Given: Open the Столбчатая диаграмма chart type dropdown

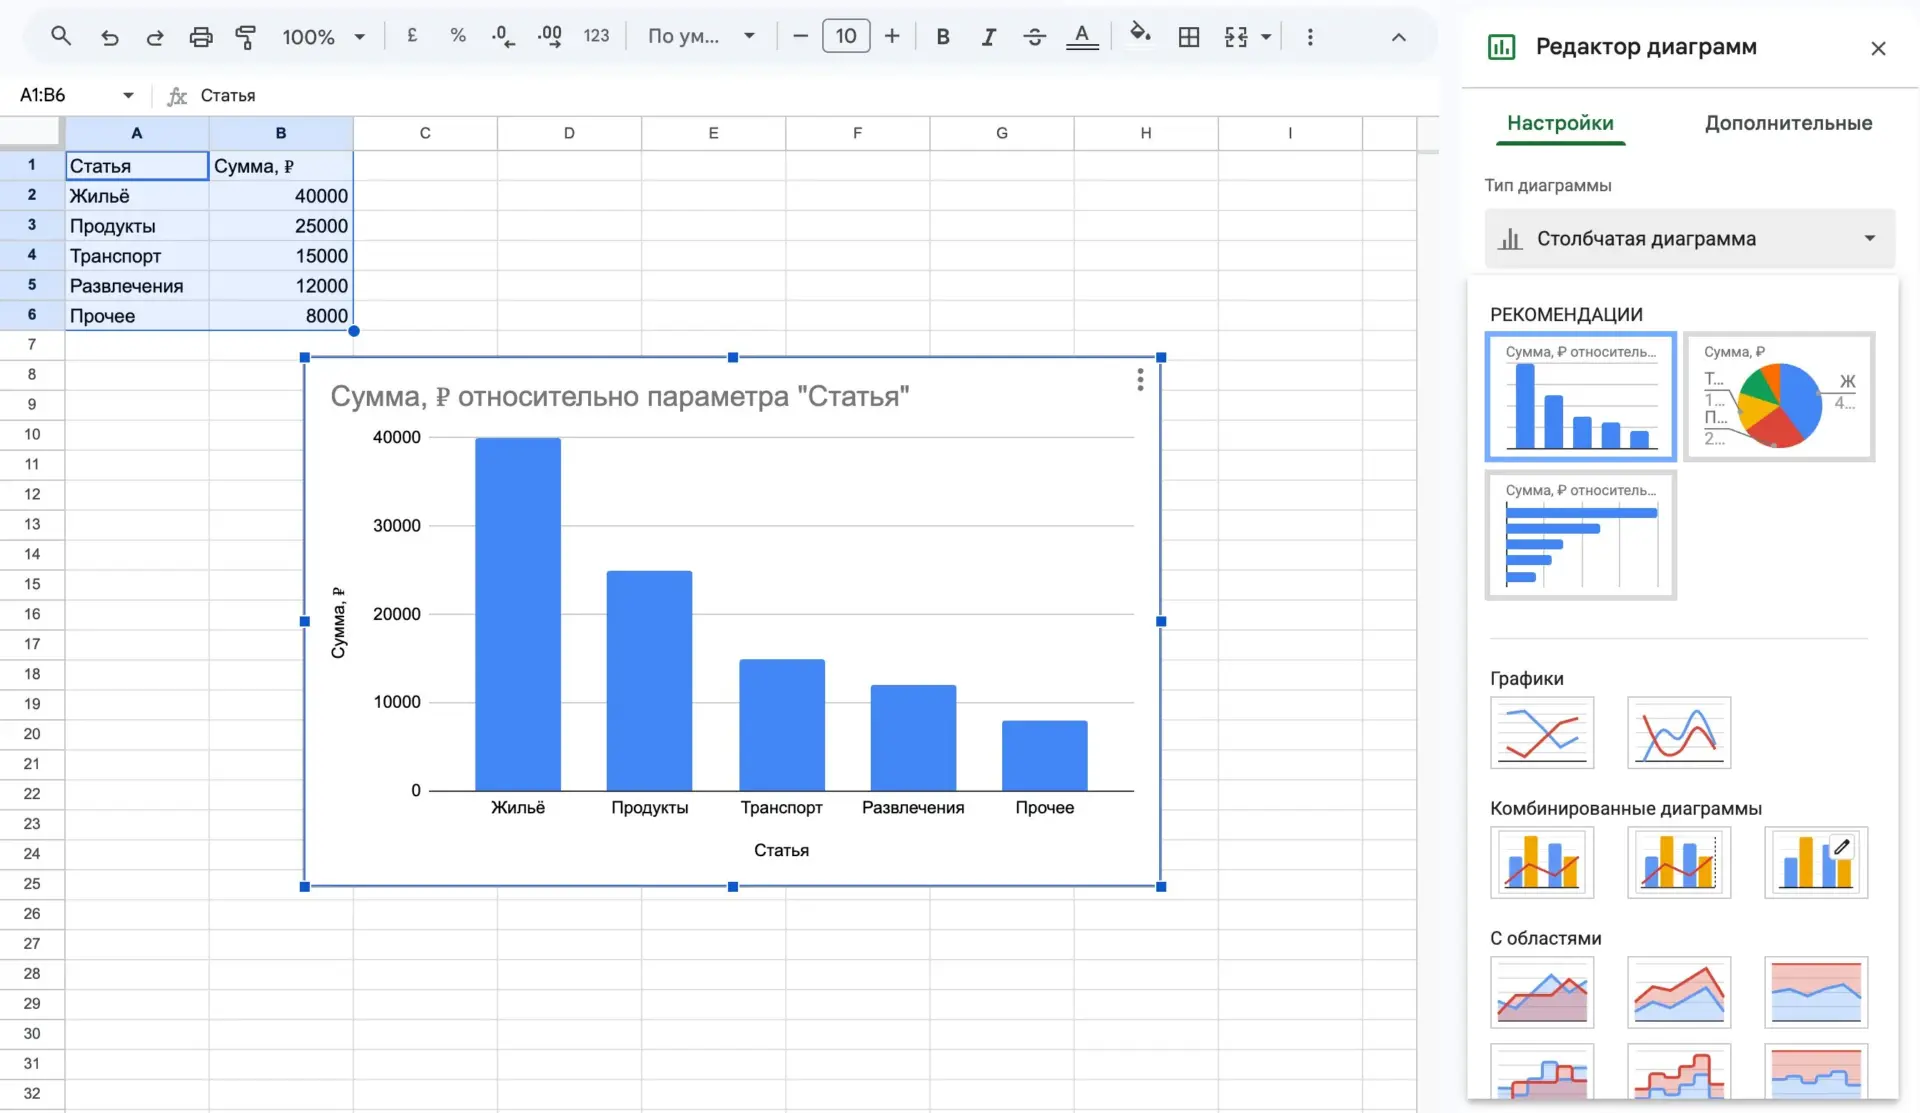Looking at the screenshot, I should (x=1690, y=238).
